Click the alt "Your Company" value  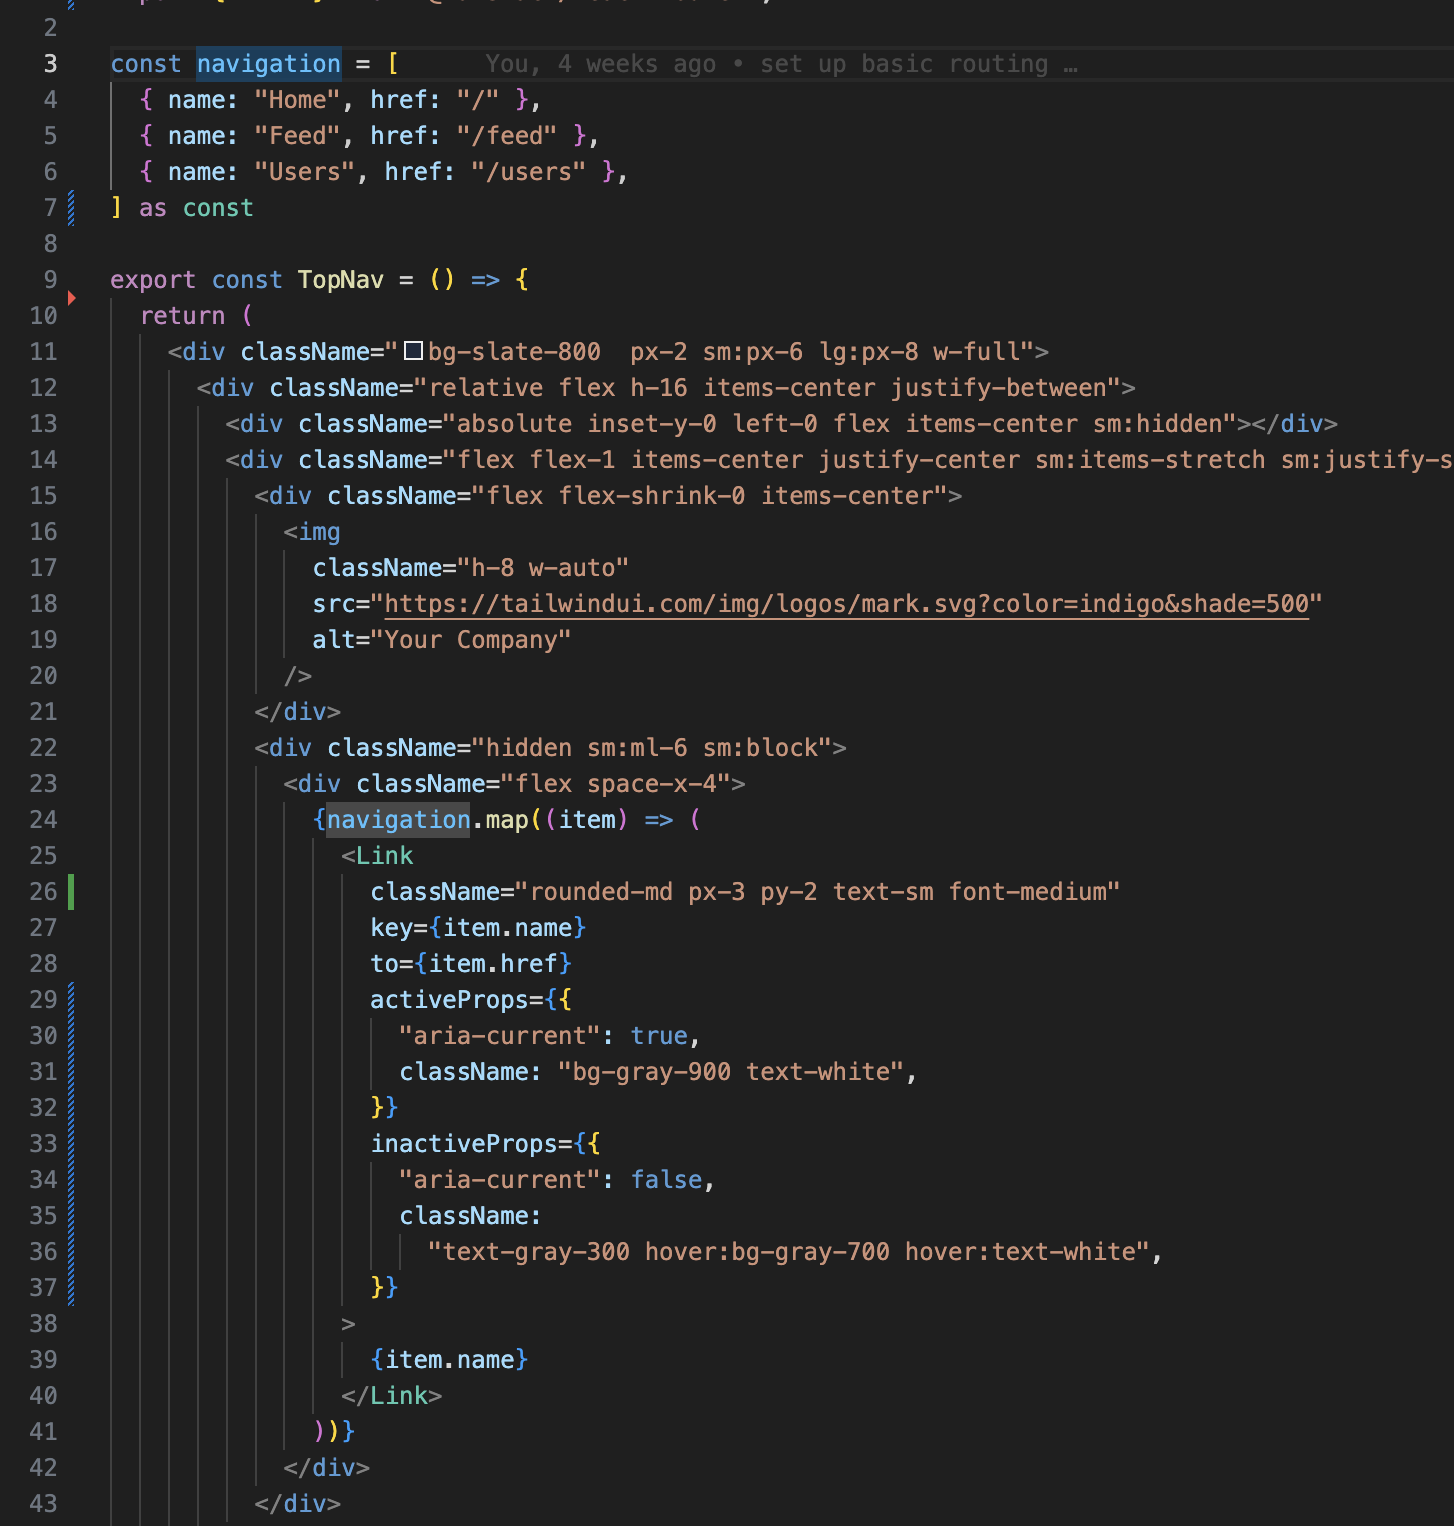pyautogui.click(x=471, y=640)
